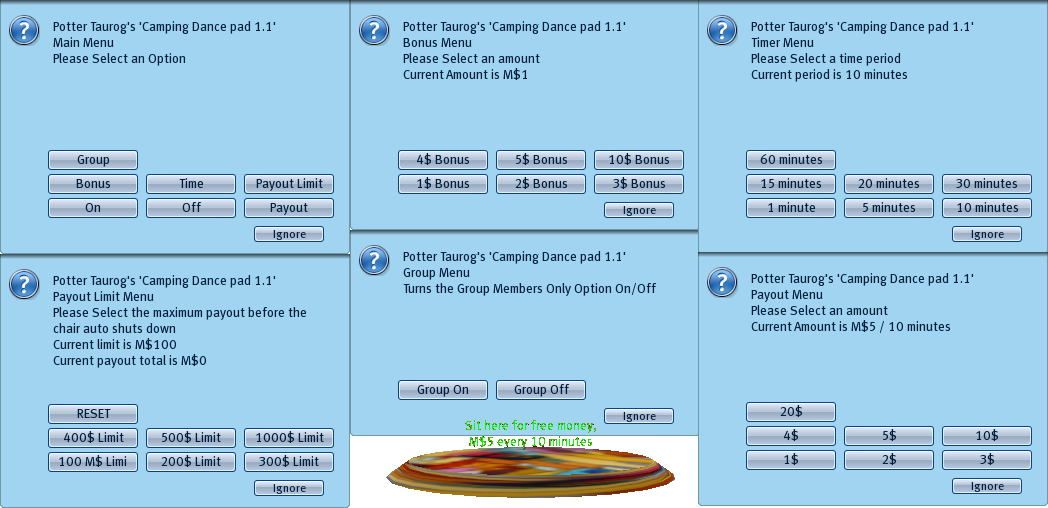Turn the dance pad On in Main Menu
This screenshot has height=508, width=1048.
click(93, 208)
